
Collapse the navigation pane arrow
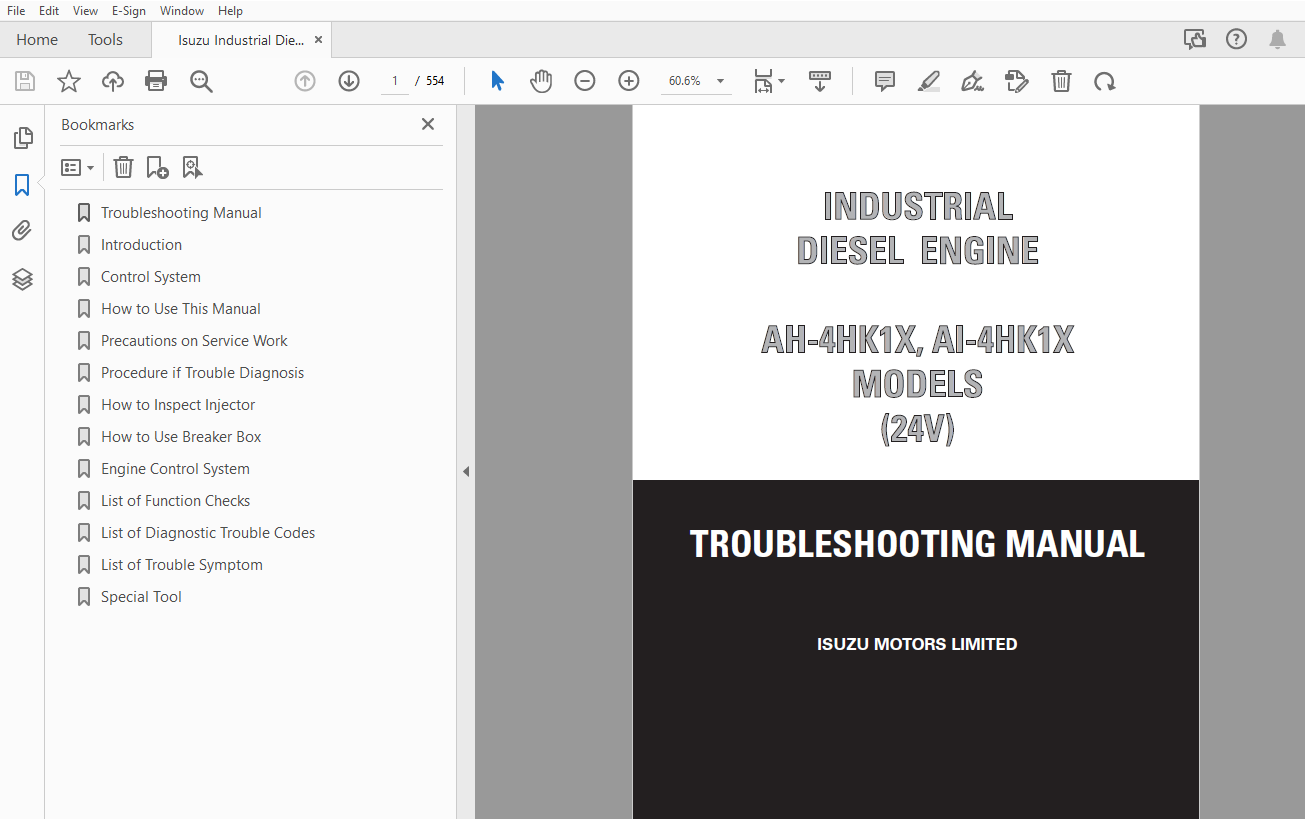(466, 471)
